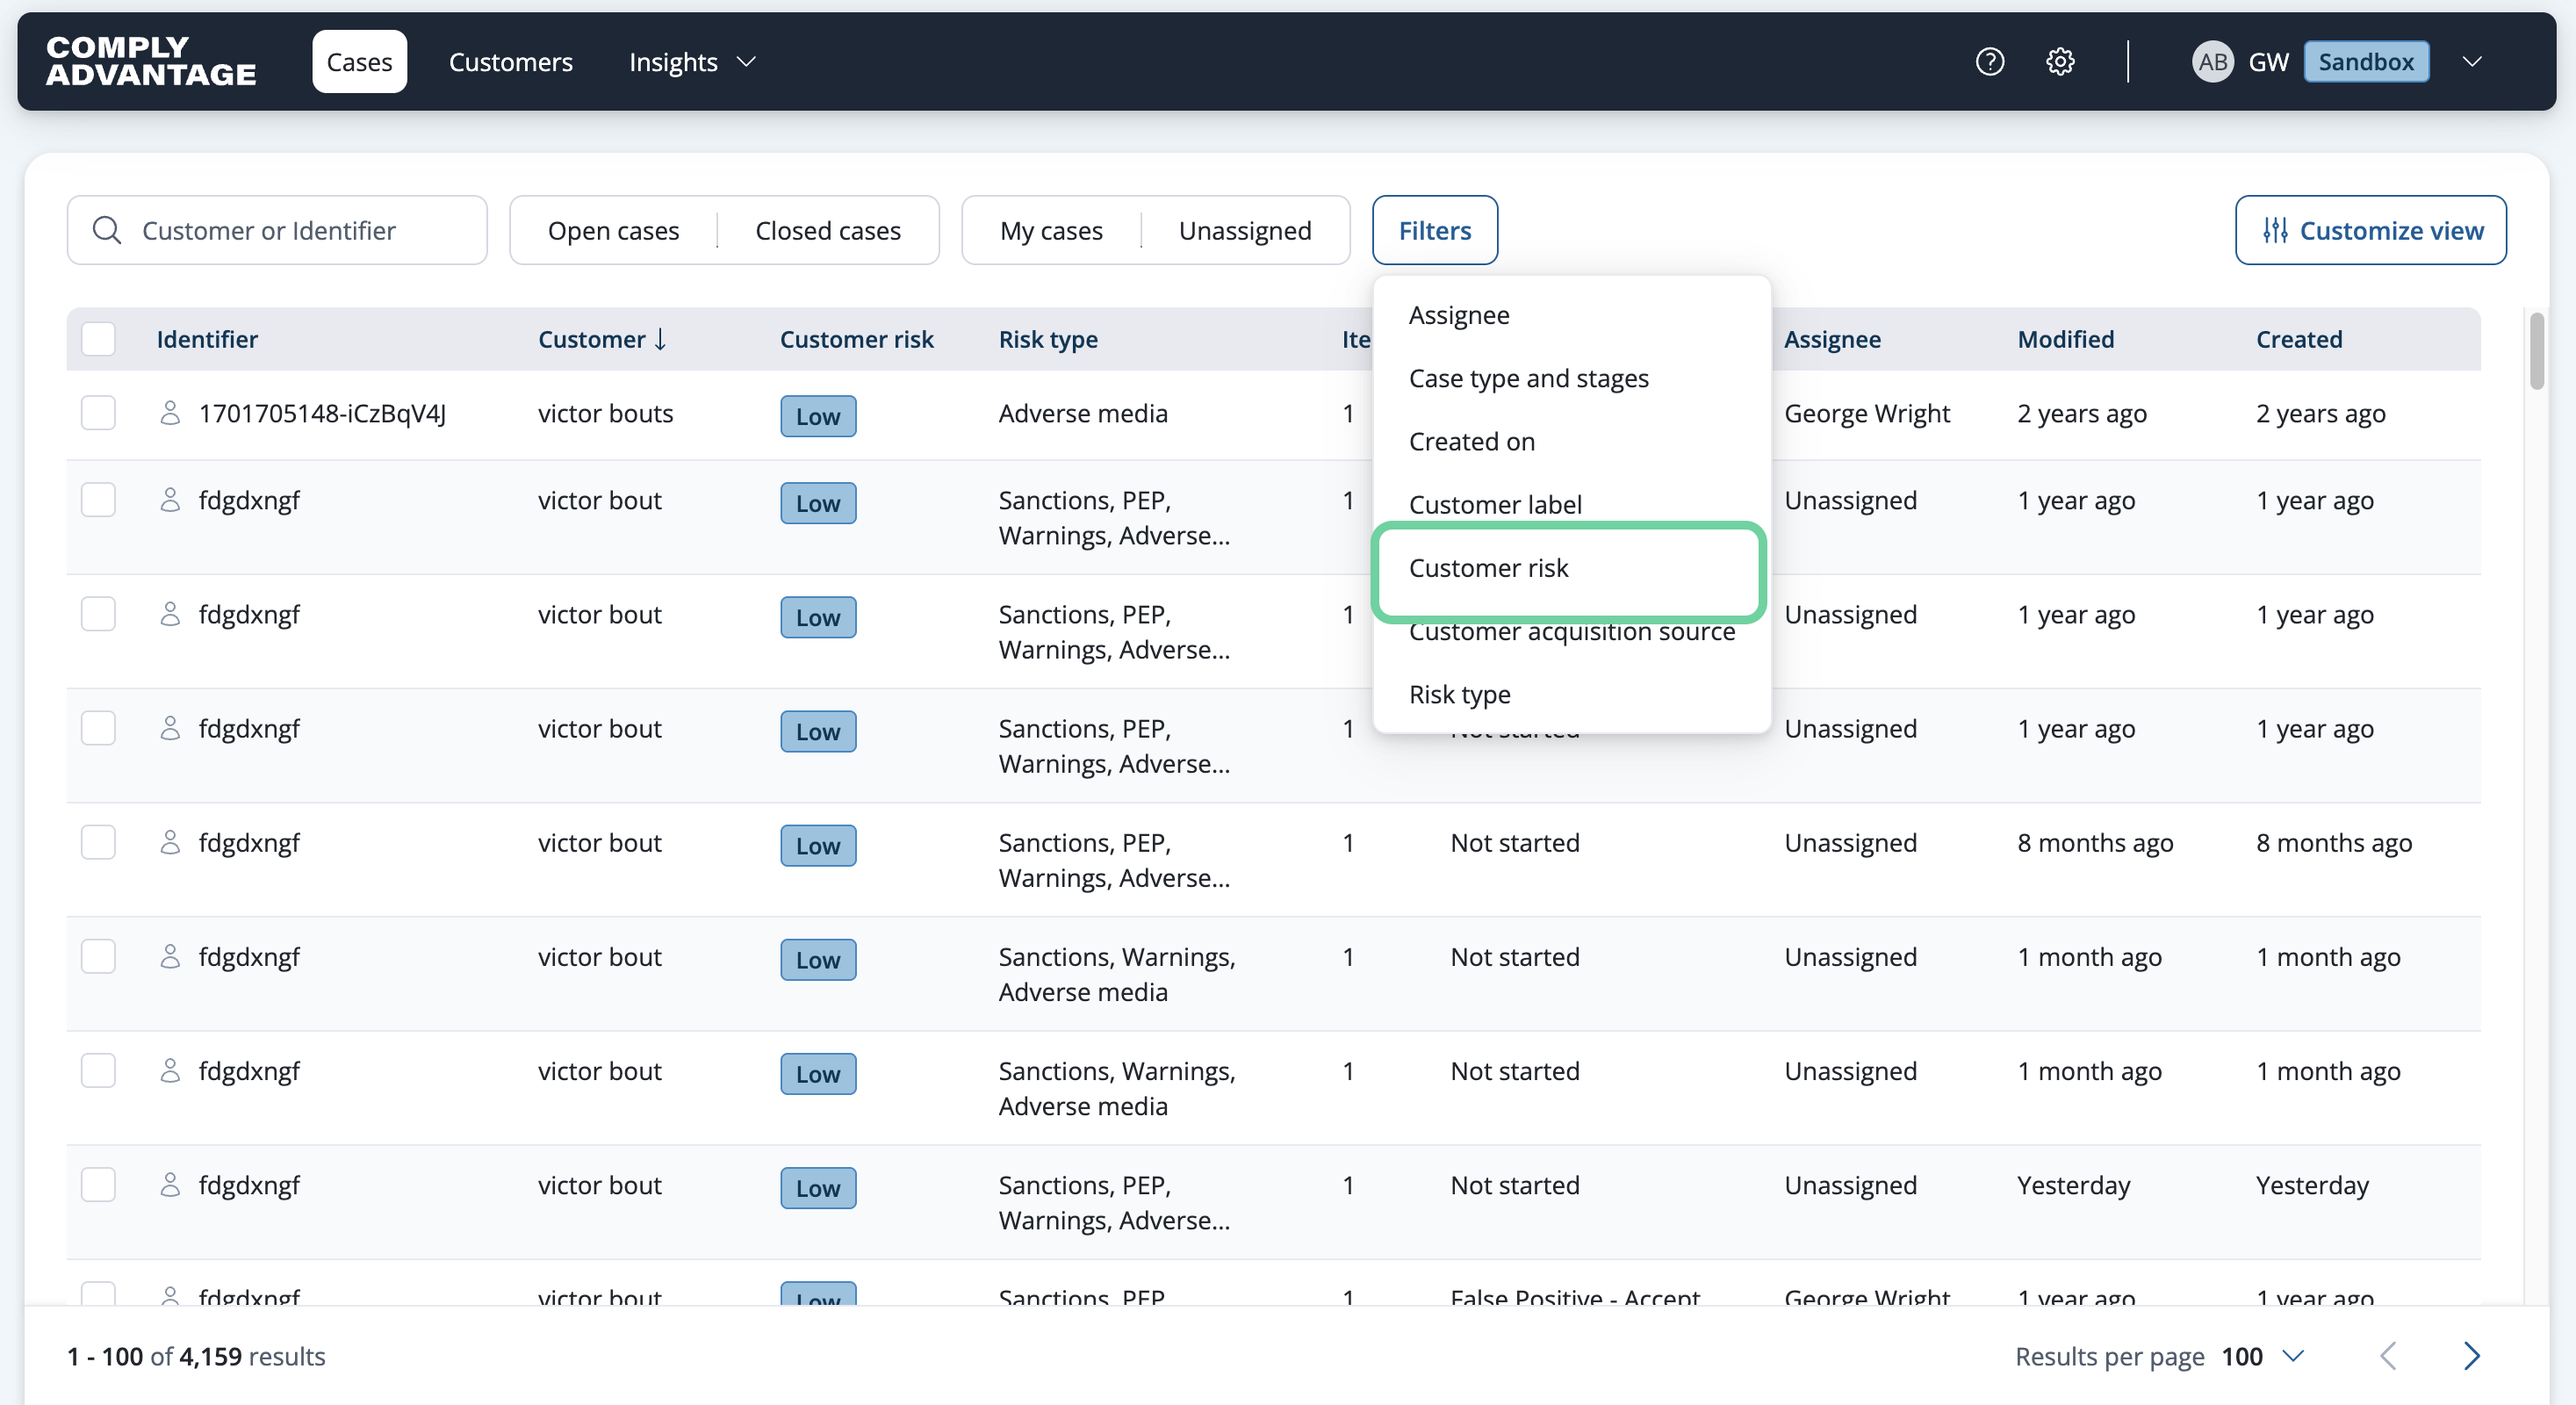Sort by Risk type column header
The height and width of the screenshot is (1405, 2576).
click(x=1048, y=339)
